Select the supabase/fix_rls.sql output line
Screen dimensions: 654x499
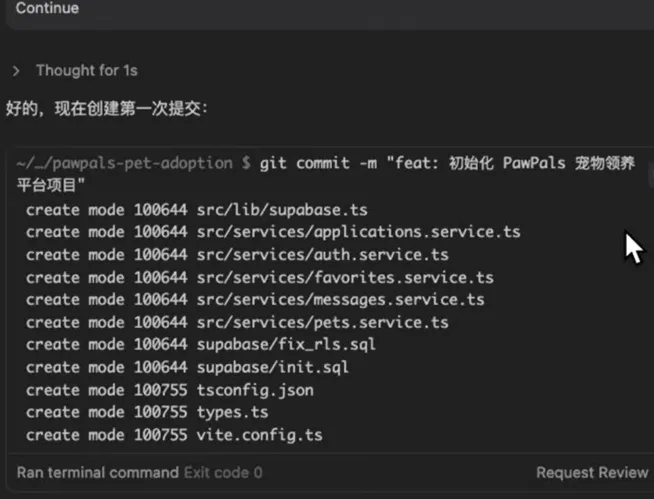(x=200, y=345)
